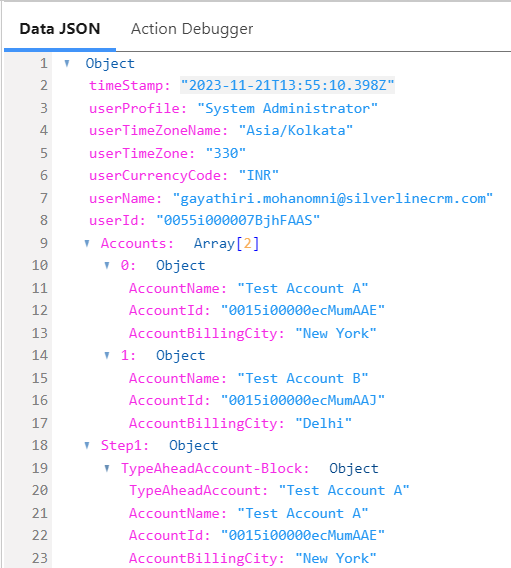Screen dimensions: 511x568
Task: Click the Array[2] type label
Action: click(226, 243)
